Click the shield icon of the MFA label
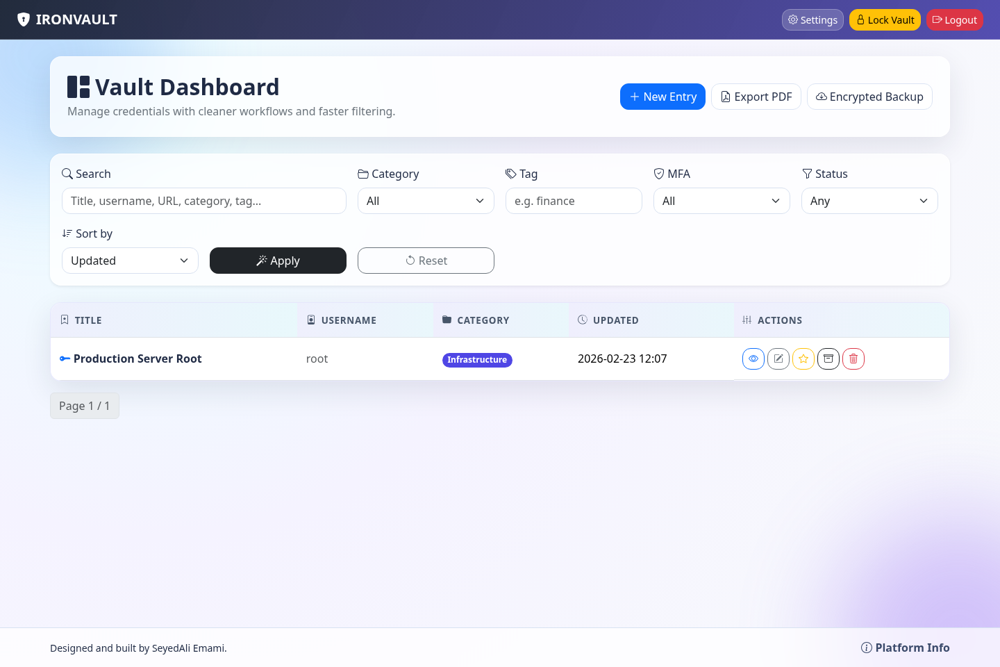 [x=659, y=173]
